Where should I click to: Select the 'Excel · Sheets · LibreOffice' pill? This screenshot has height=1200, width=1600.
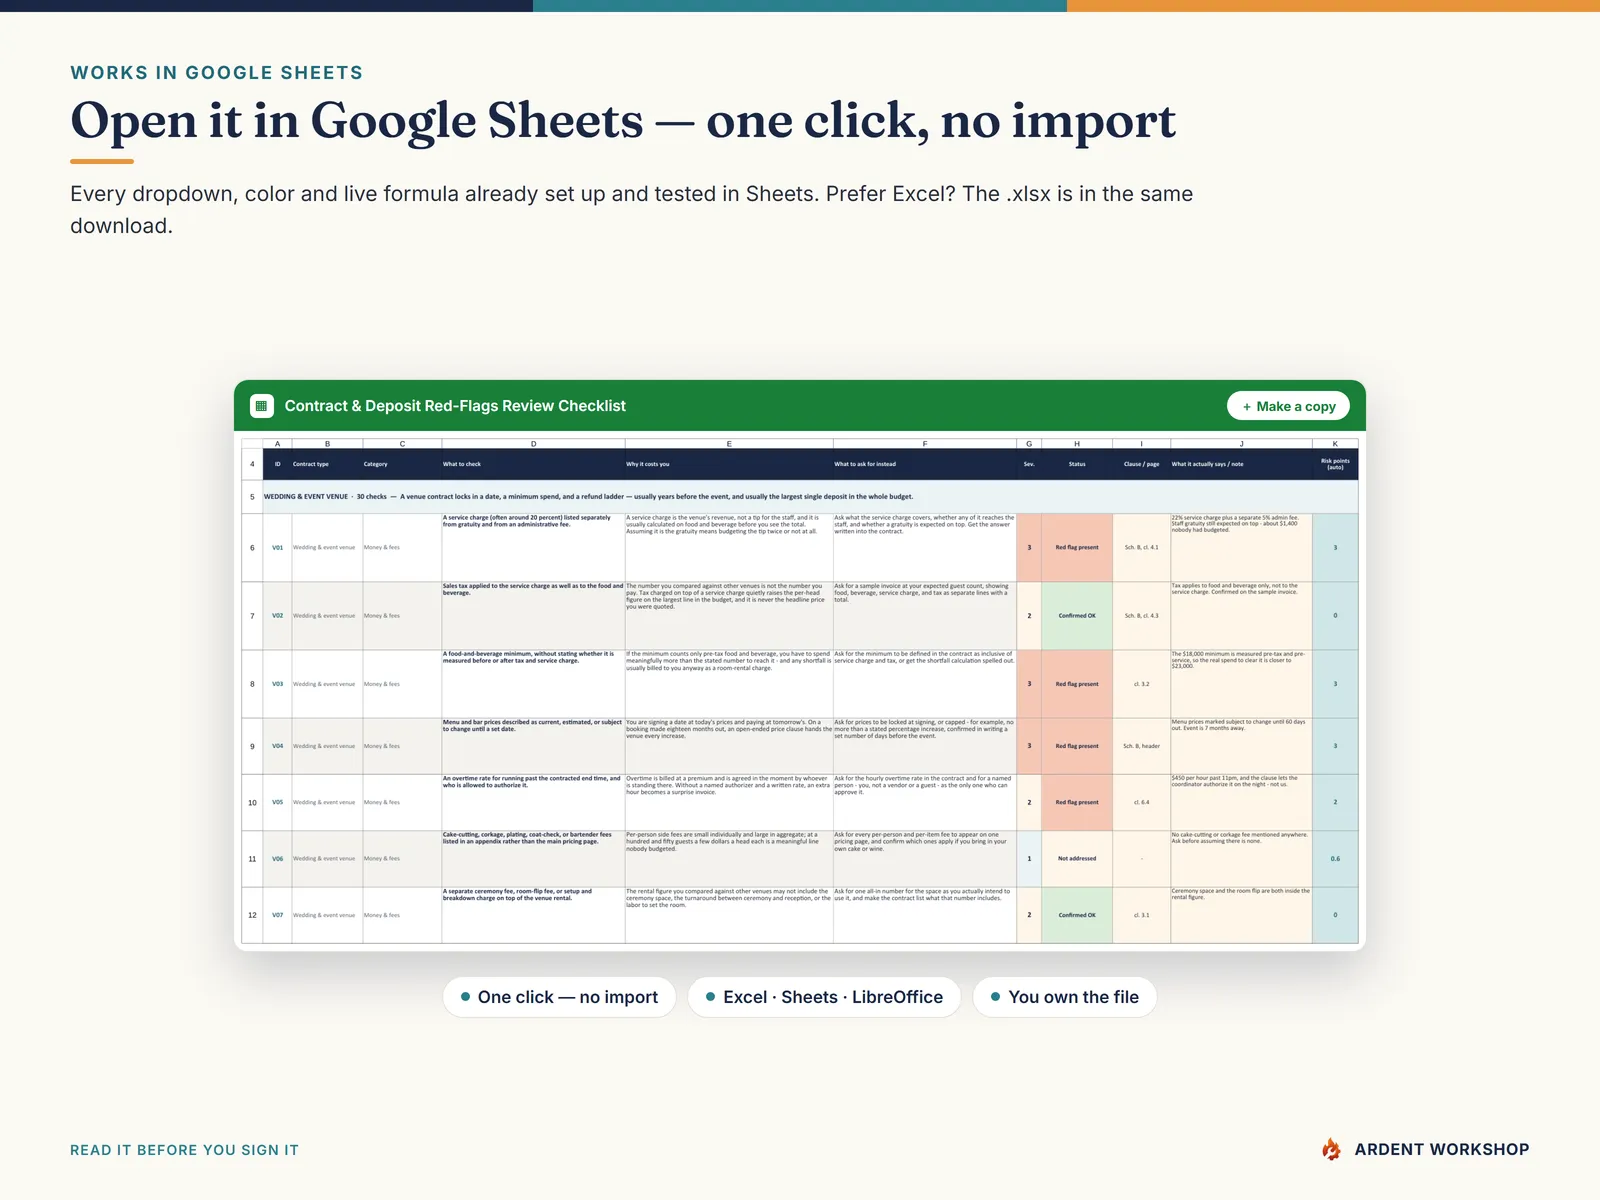[824, 997]
